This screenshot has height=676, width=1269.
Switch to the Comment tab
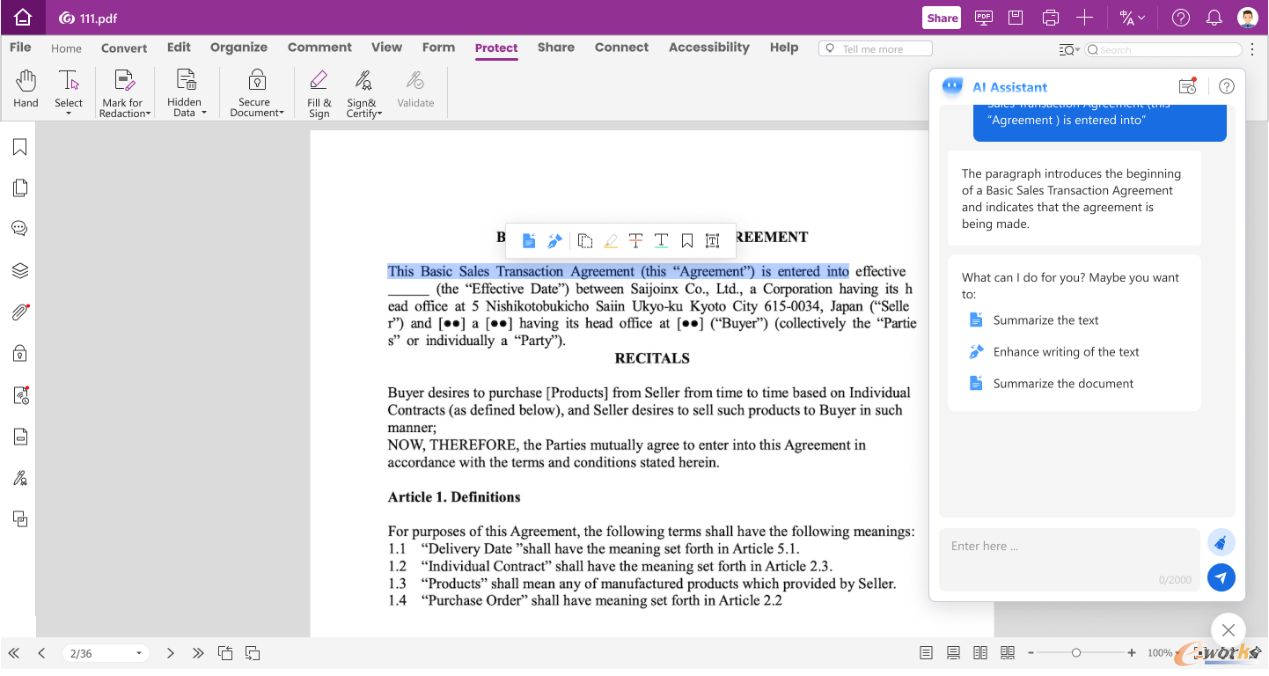[x=319, y=47]
